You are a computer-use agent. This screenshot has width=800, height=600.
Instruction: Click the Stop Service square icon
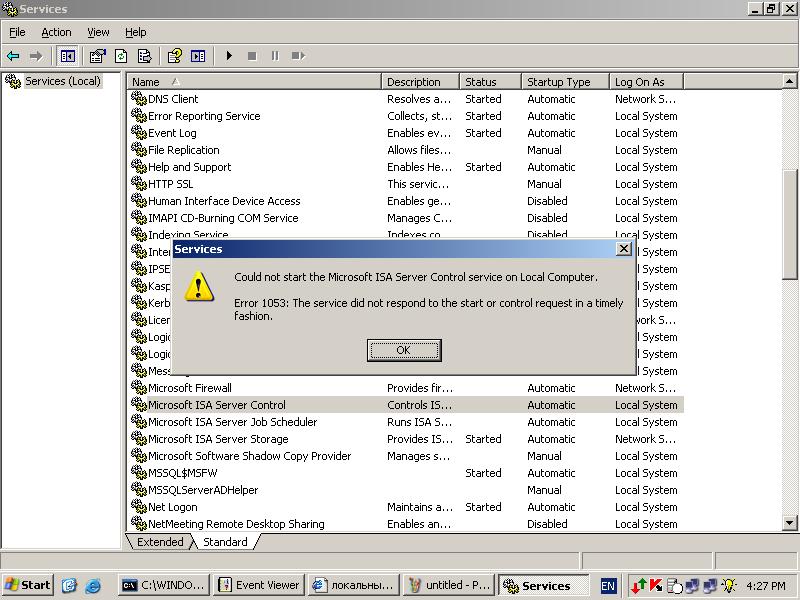point(252,56)
